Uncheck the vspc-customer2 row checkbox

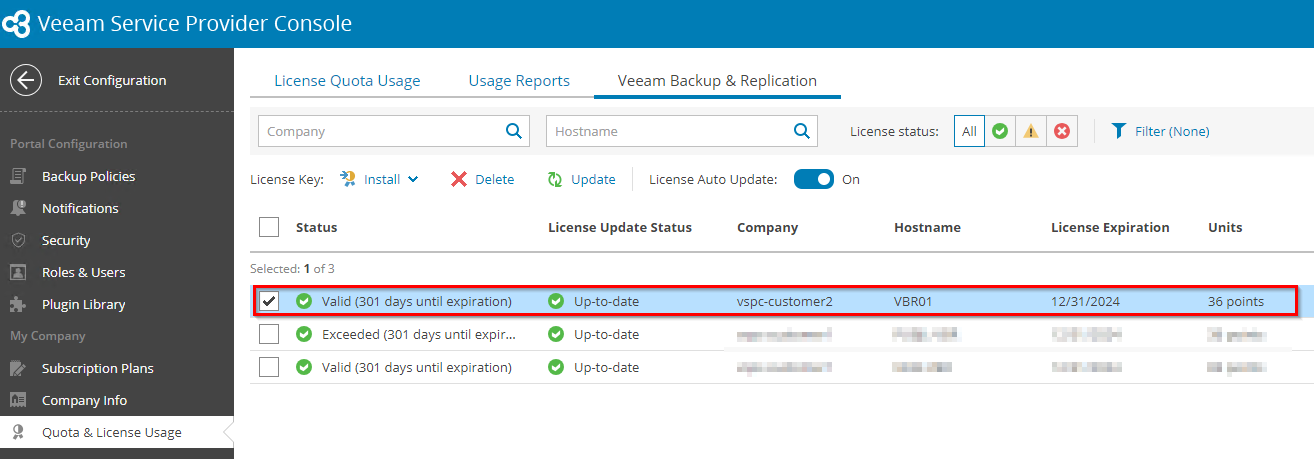[x=269, y=301]
